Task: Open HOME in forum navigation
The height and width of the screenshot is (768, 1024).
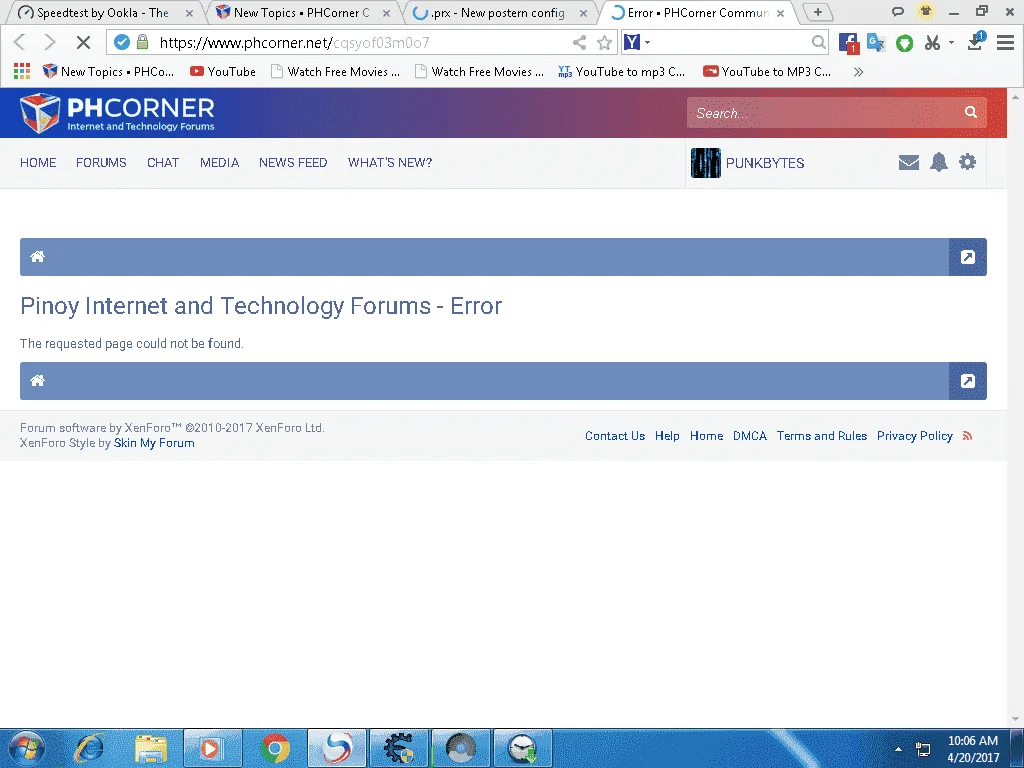Action: click(38, 163)
